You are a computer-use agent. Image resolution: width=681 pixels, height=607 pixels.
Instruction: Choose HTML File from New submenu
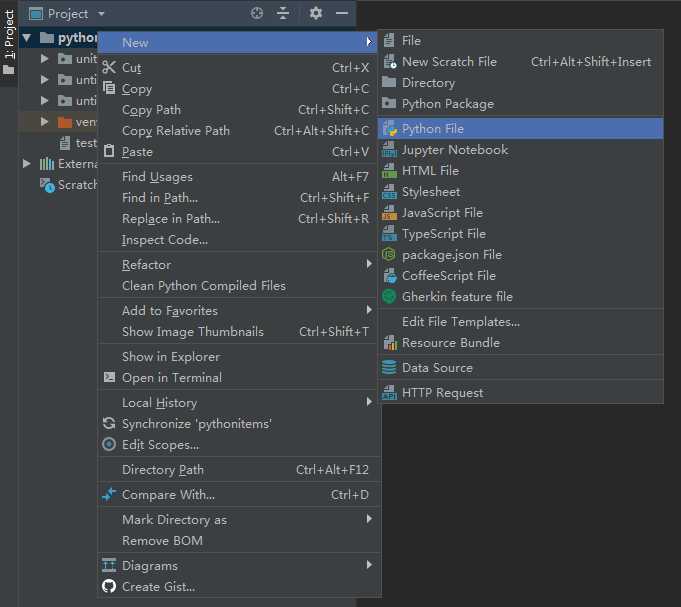coord(430,171)
